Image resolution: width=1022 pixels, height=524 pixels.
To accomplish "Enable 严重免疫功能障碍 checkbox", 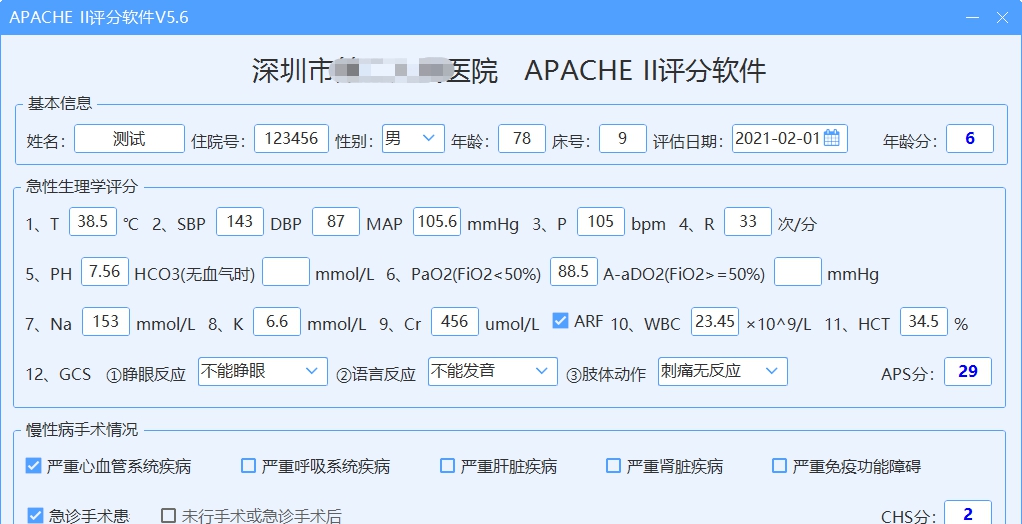I will tap(780, 466).
